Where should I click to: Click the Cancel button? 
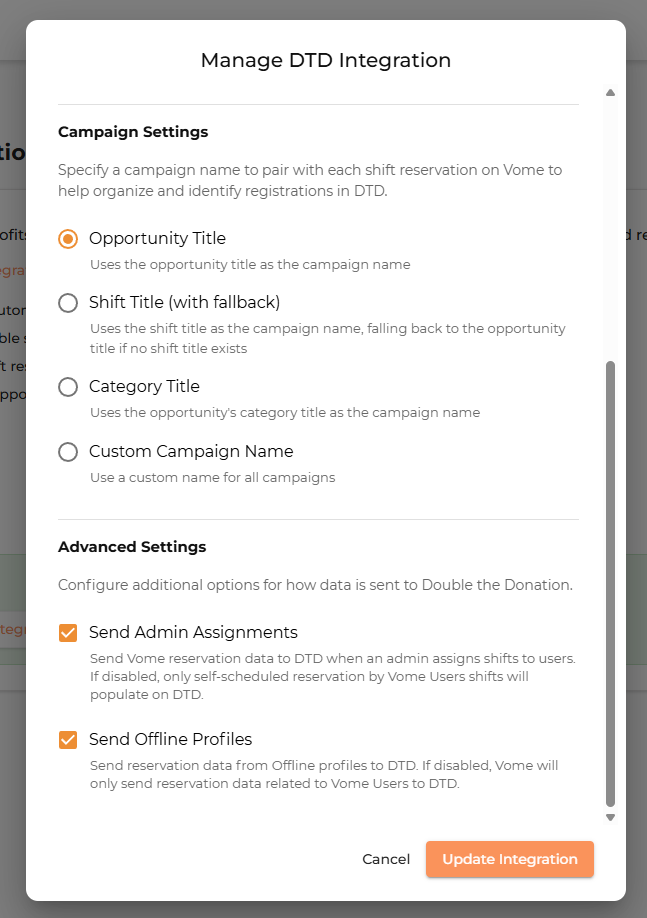click(x=386, y=859)
